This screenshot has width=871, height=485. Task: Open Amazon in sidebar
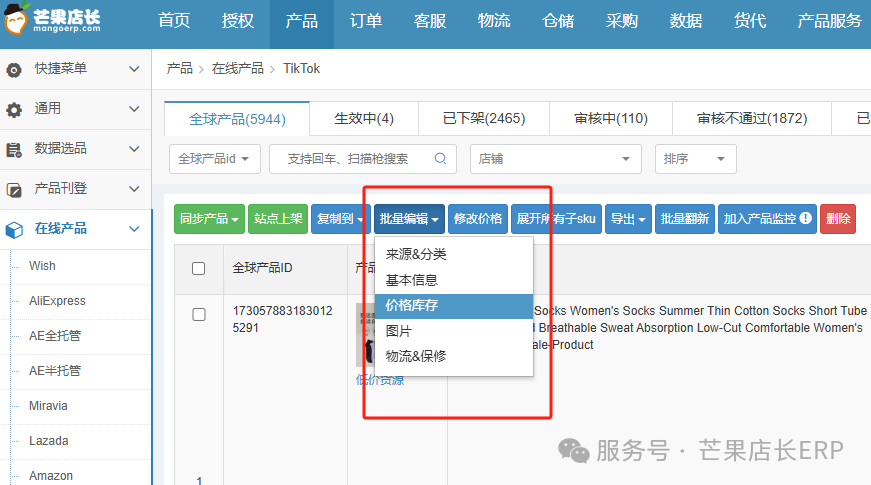tap(51, 476)
